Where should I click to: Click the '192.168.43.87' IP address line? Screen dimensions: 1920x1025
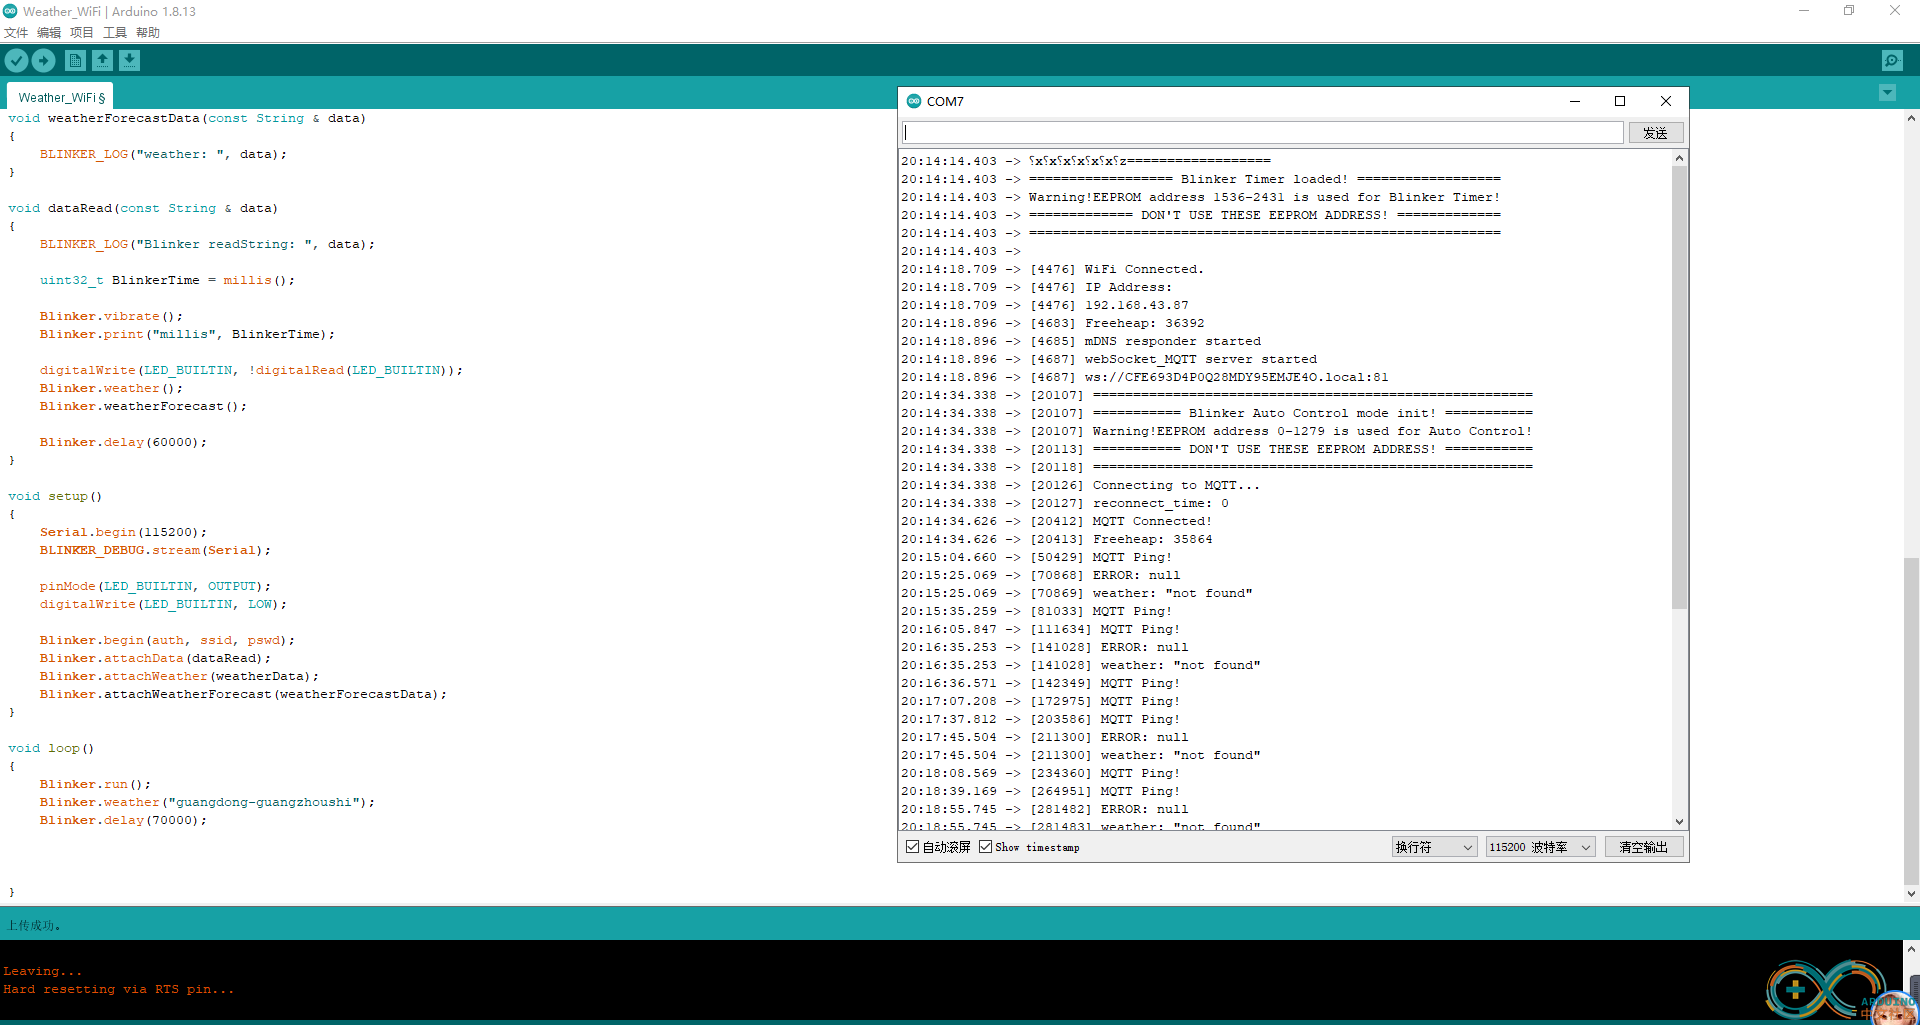pyautogui.click(x=1045, y=305)
